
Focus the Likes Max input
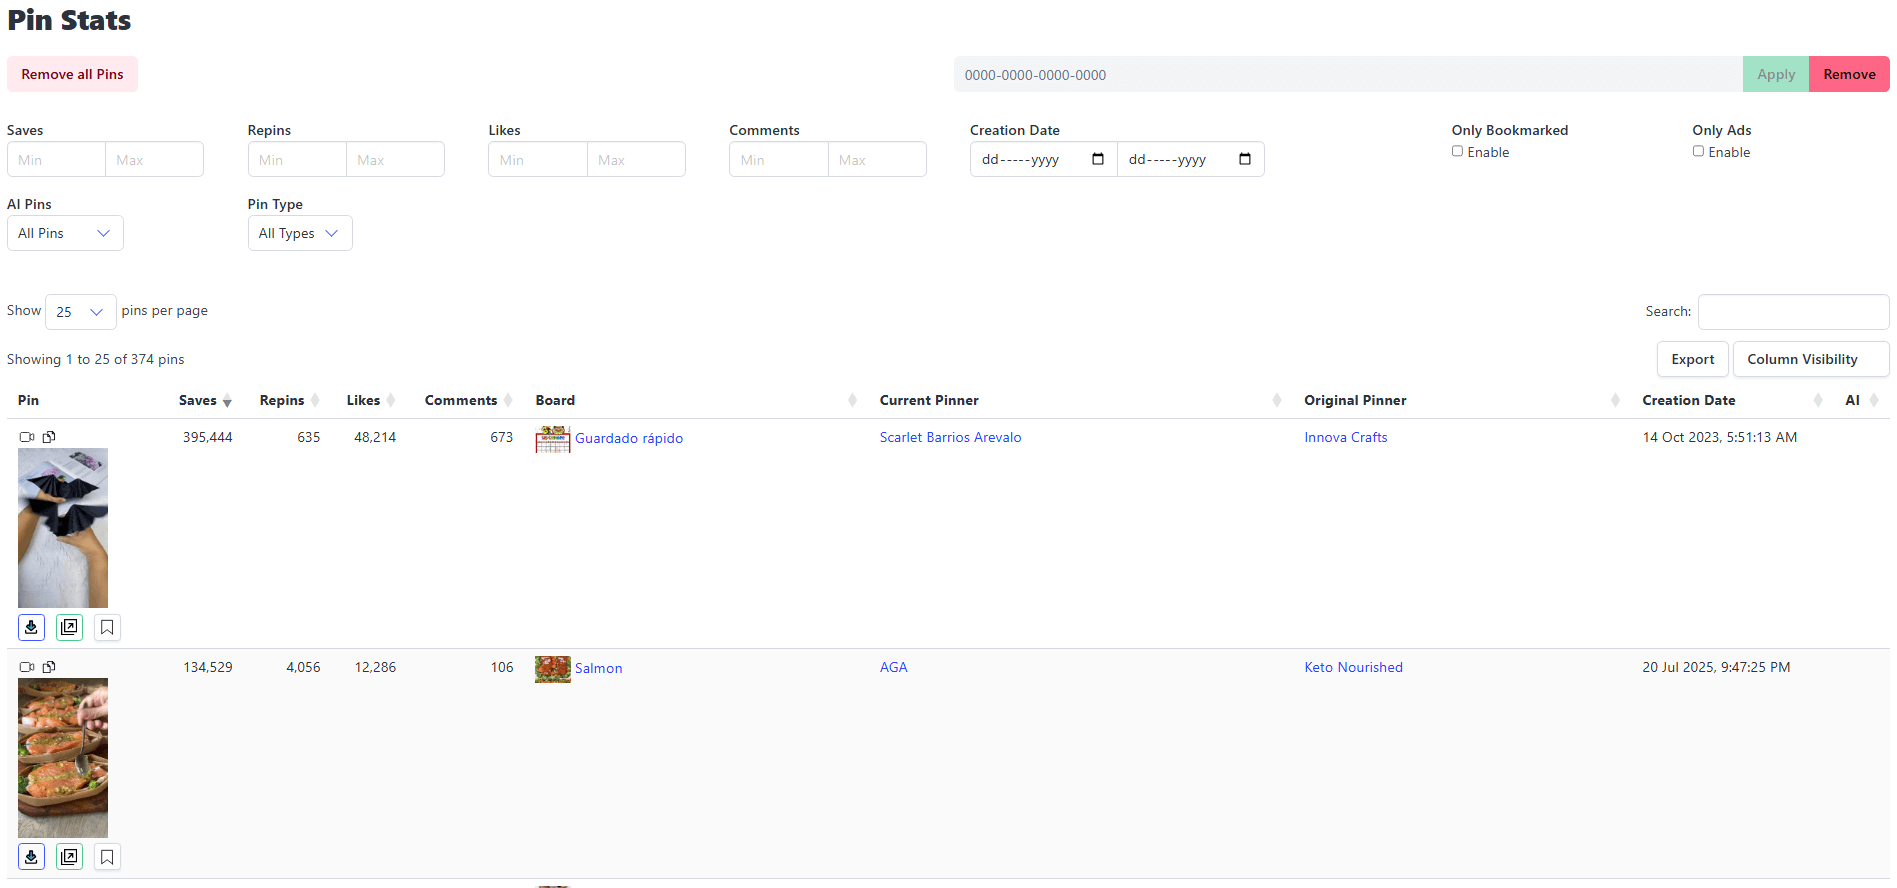point(636,159)
